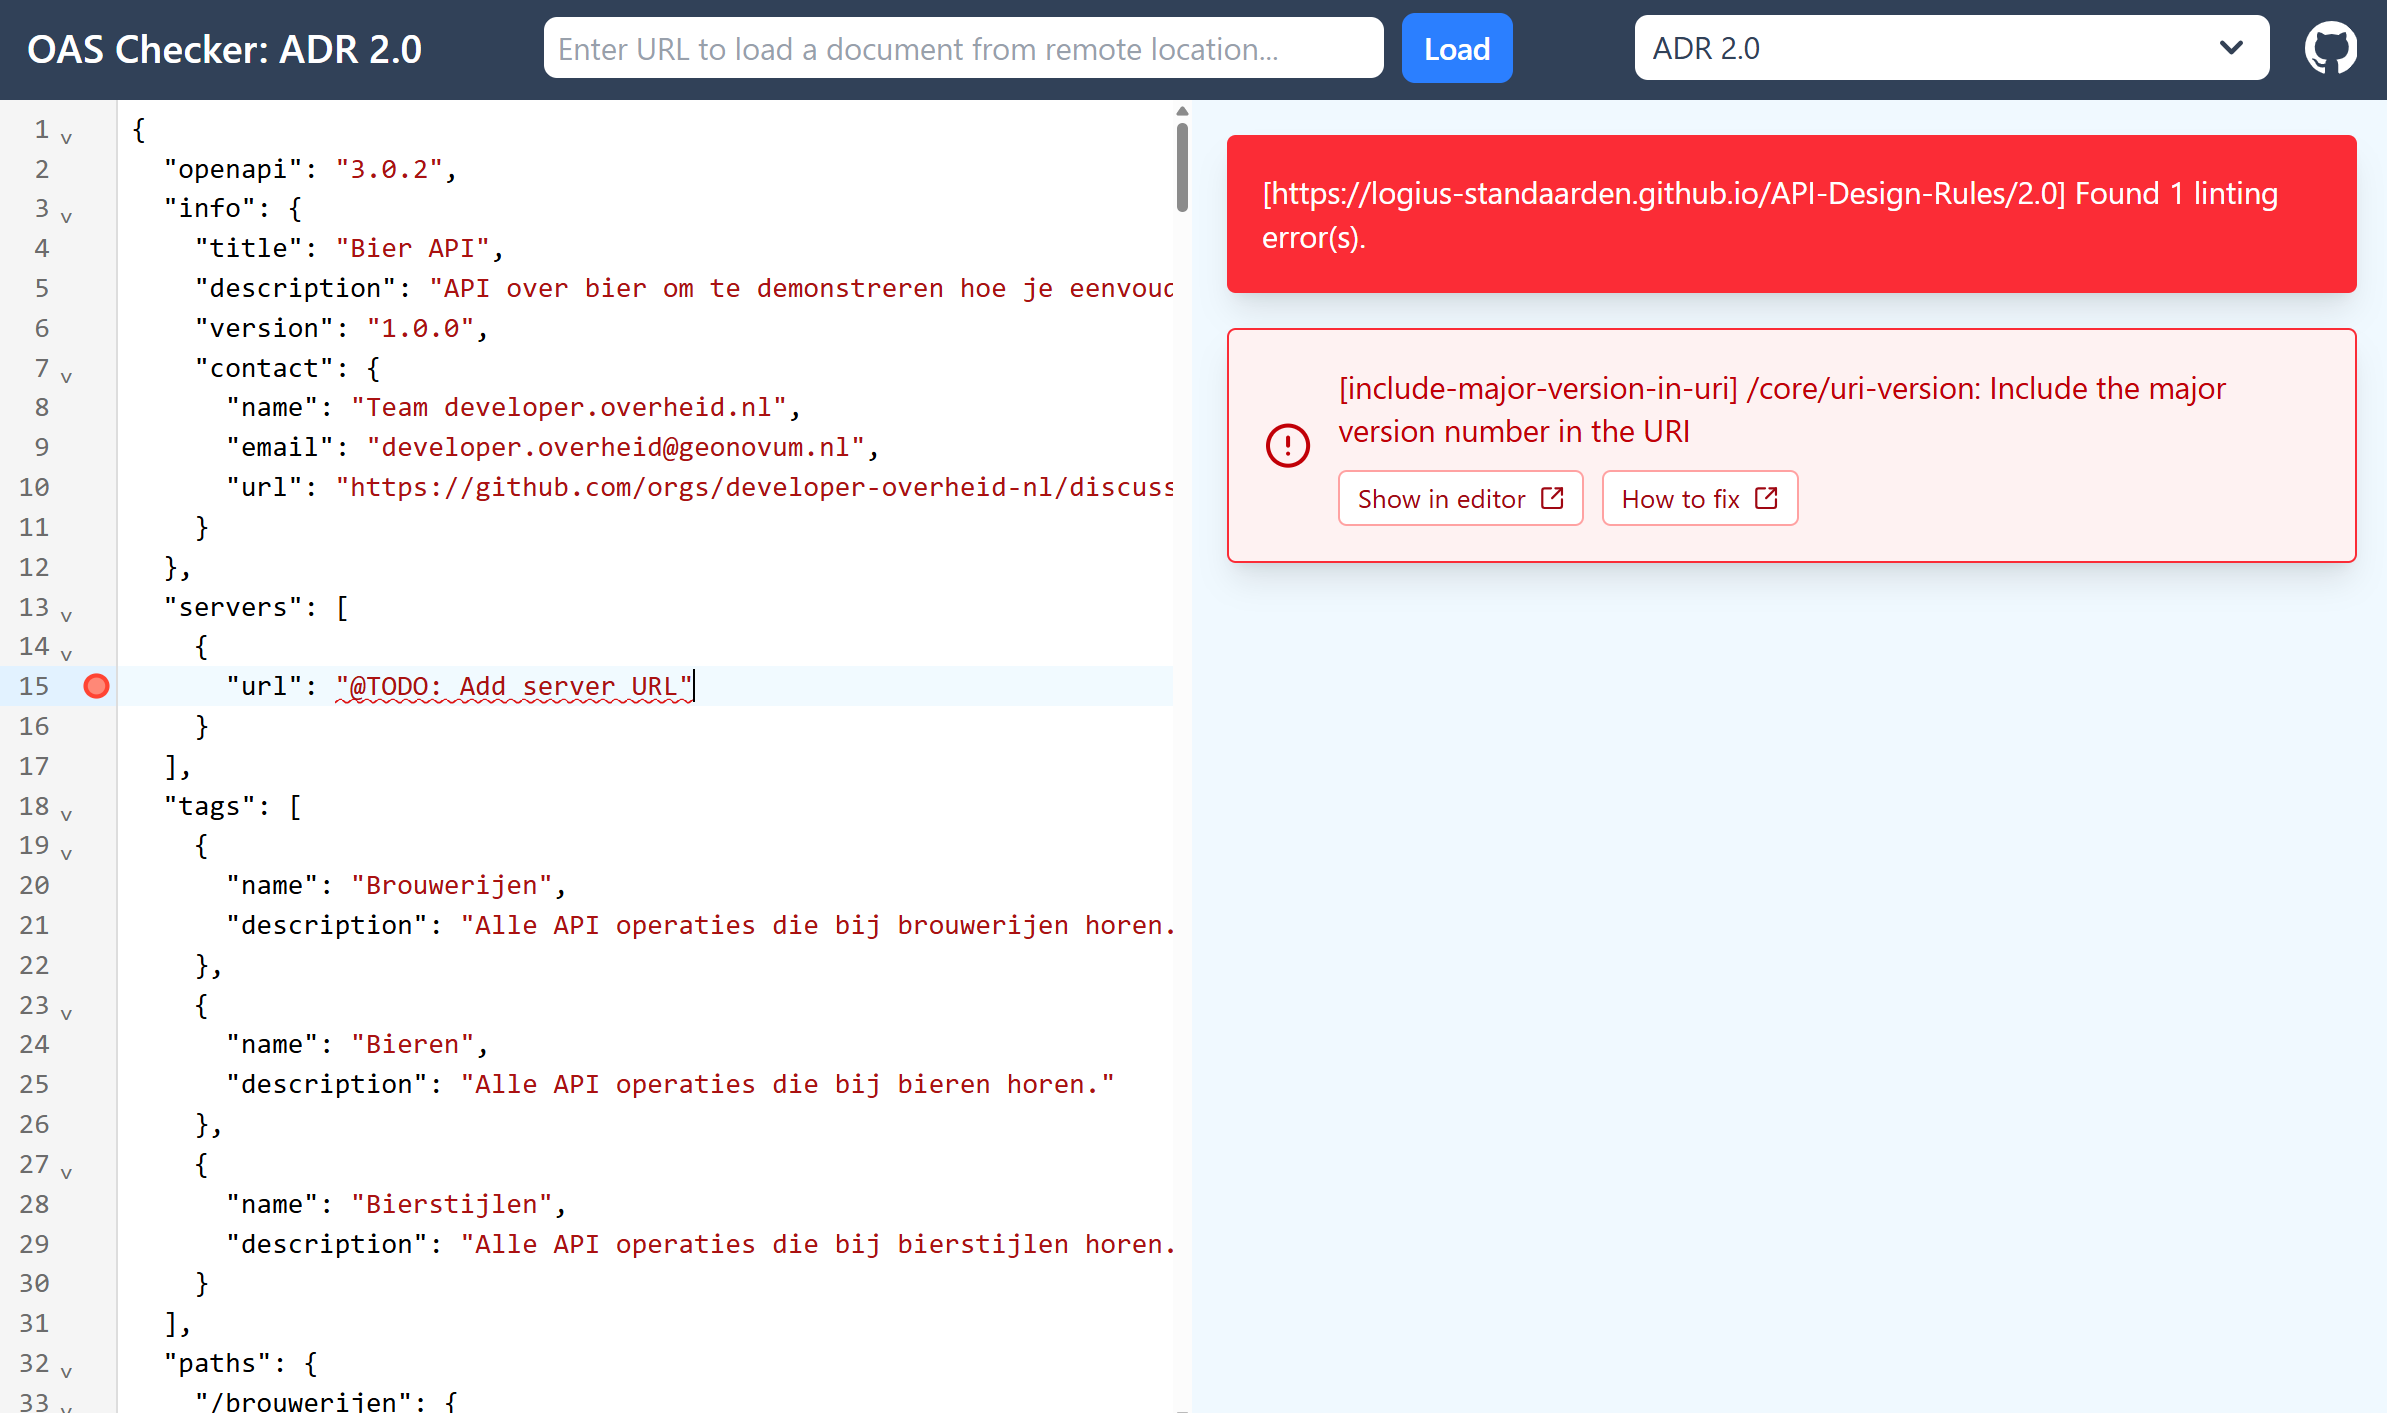Click the remote document URL input field
This screenshot has height=1413, width=2387.
962,47
